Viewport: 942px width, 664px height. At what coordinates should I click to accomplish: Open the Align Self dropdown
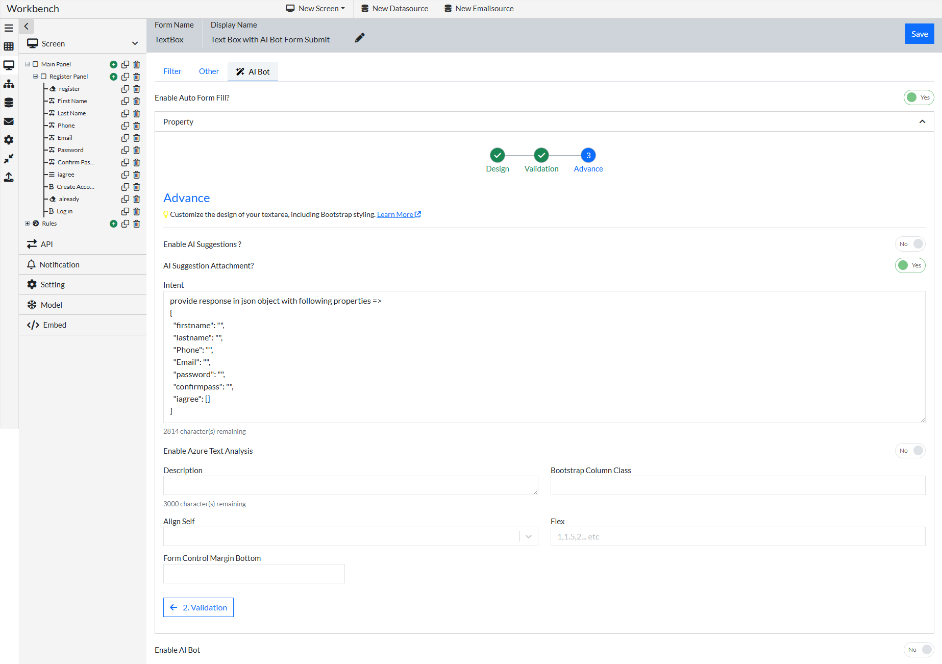click(x=528, y=537)
